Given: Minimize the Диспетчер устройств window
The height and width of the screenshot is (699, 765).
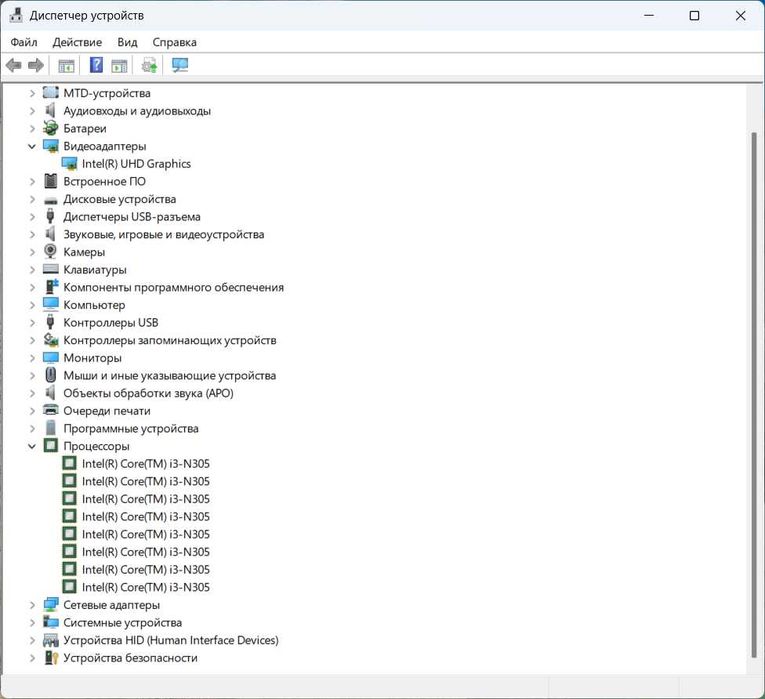Looking at the screenshot, I should (649, 16).
